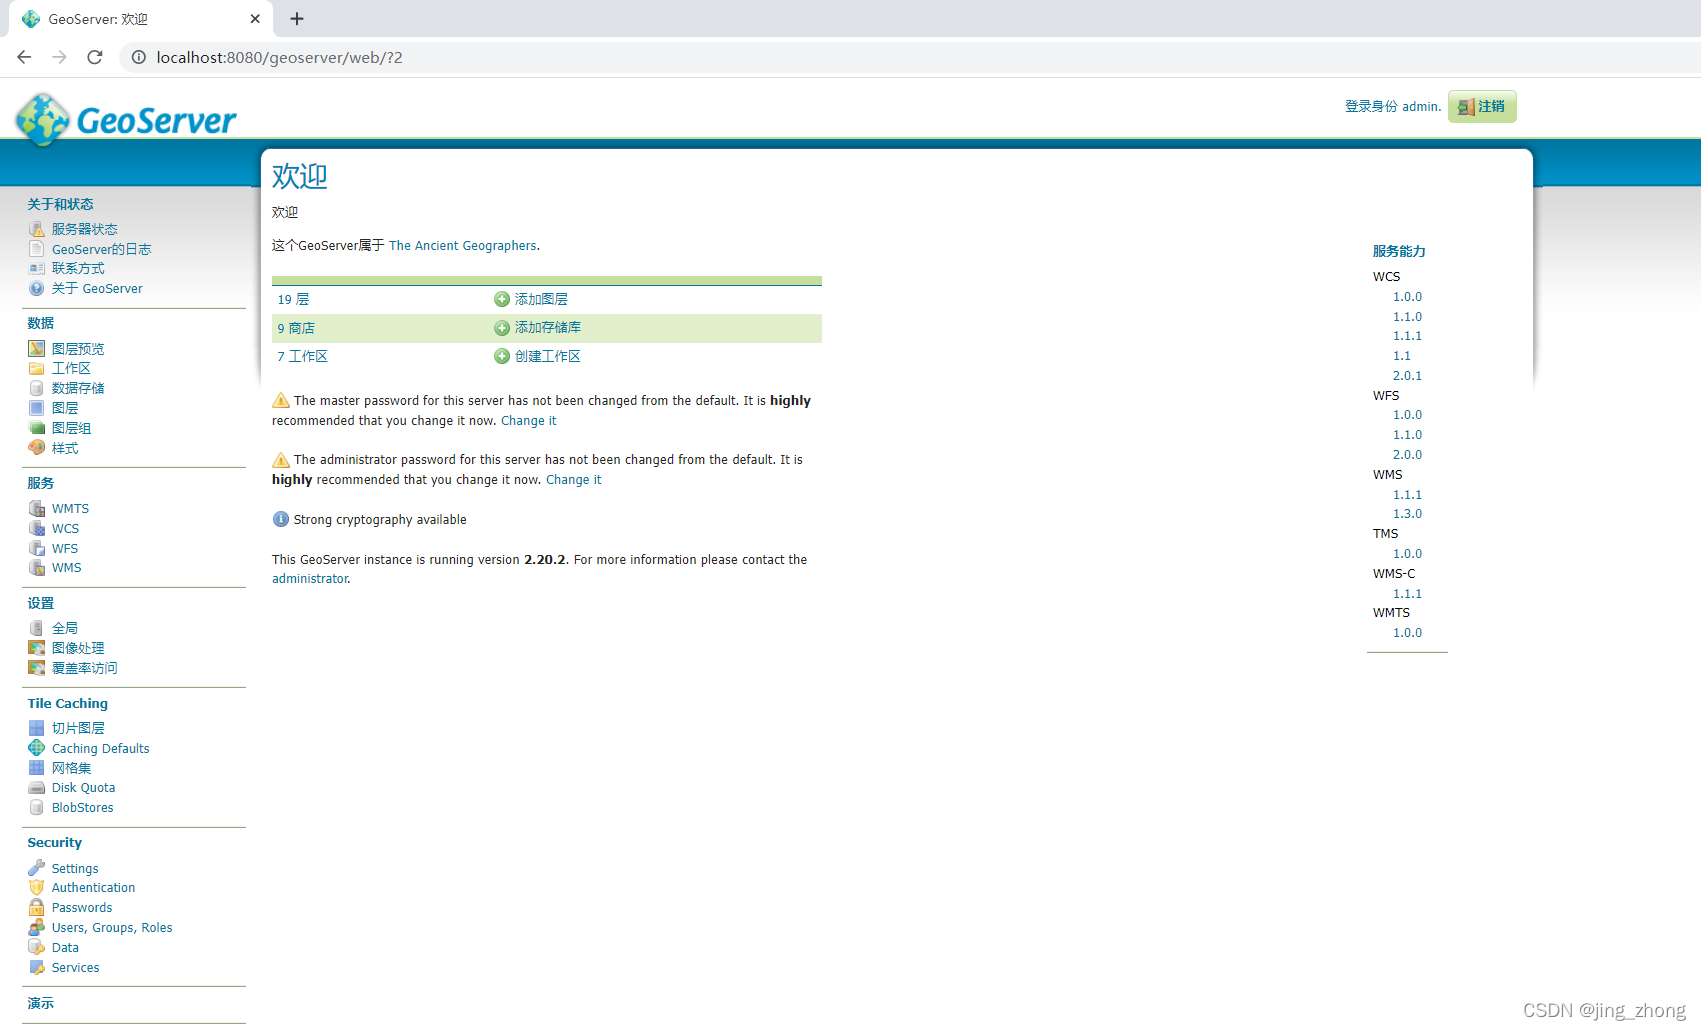Viewport: 1701px width, 1030px height.
Task: Reload the page with browser refresh
Action: click(95, 57)
